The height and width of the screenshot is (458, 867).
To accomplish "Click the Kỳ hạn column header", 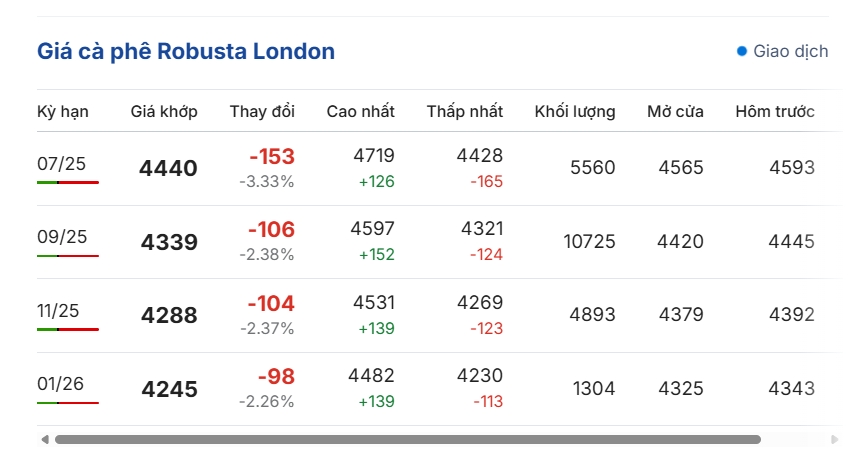I will pos(62,112).
